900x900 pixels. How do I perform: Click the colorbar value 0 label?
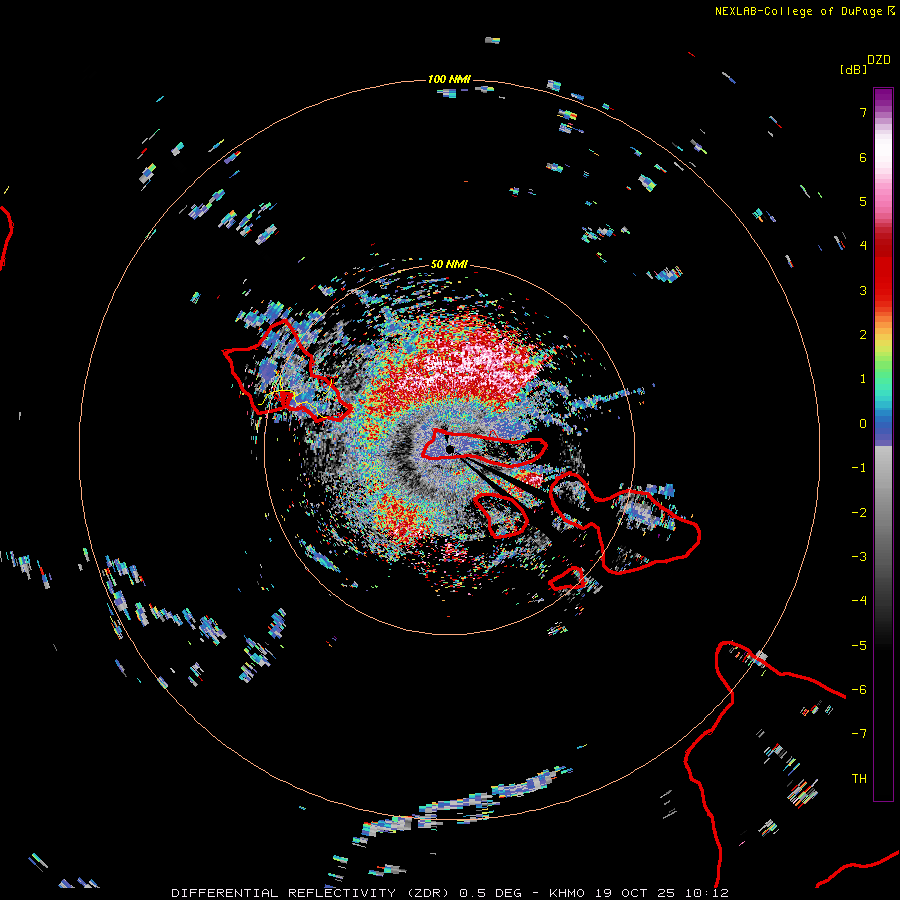pos(863,424)
